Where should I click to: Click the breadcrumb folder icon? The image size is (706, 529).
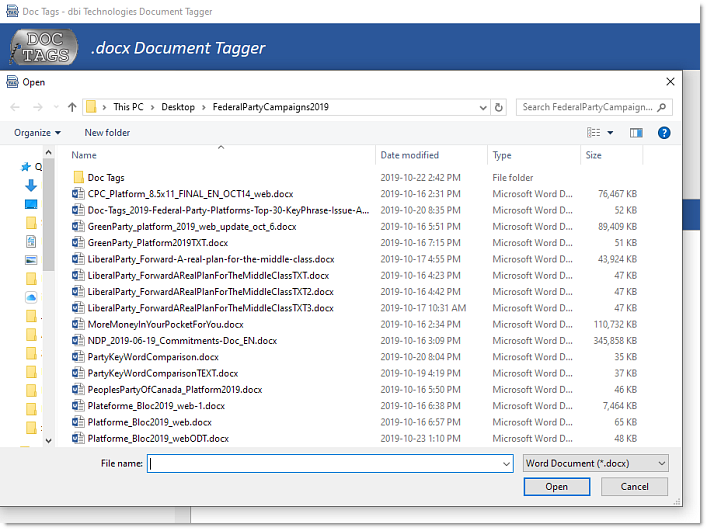click(91, 107)
